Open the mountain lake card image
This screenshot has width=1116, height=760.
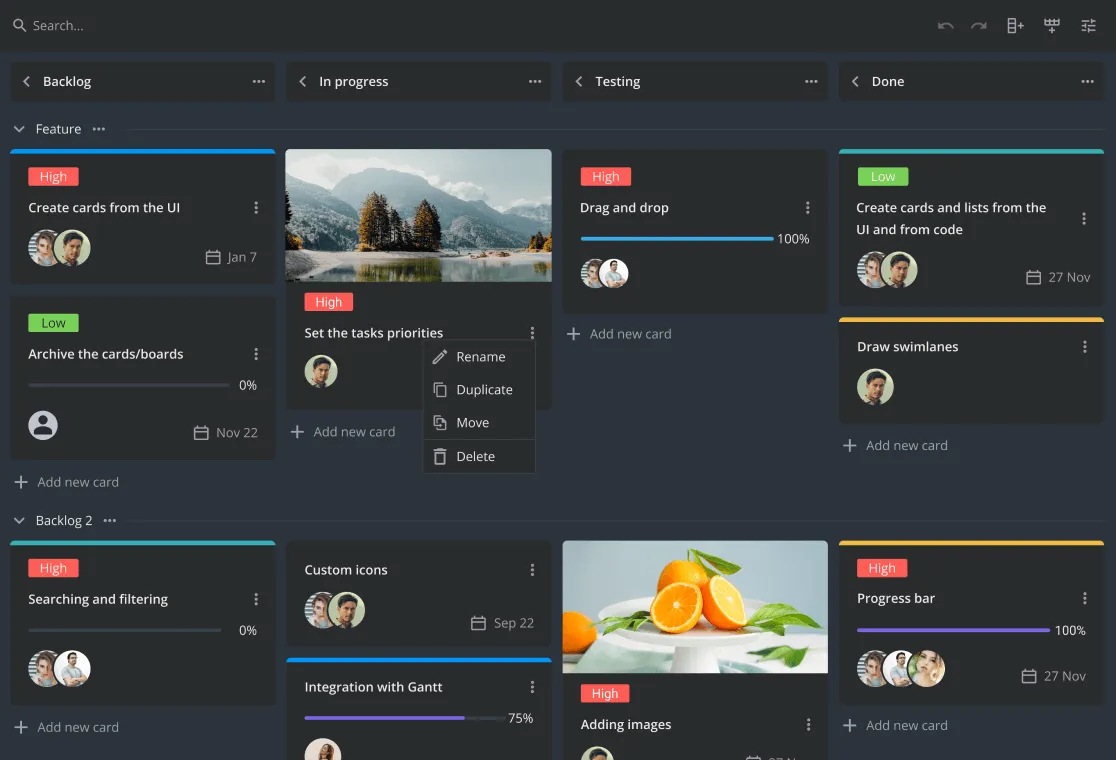tap(418, 215)
